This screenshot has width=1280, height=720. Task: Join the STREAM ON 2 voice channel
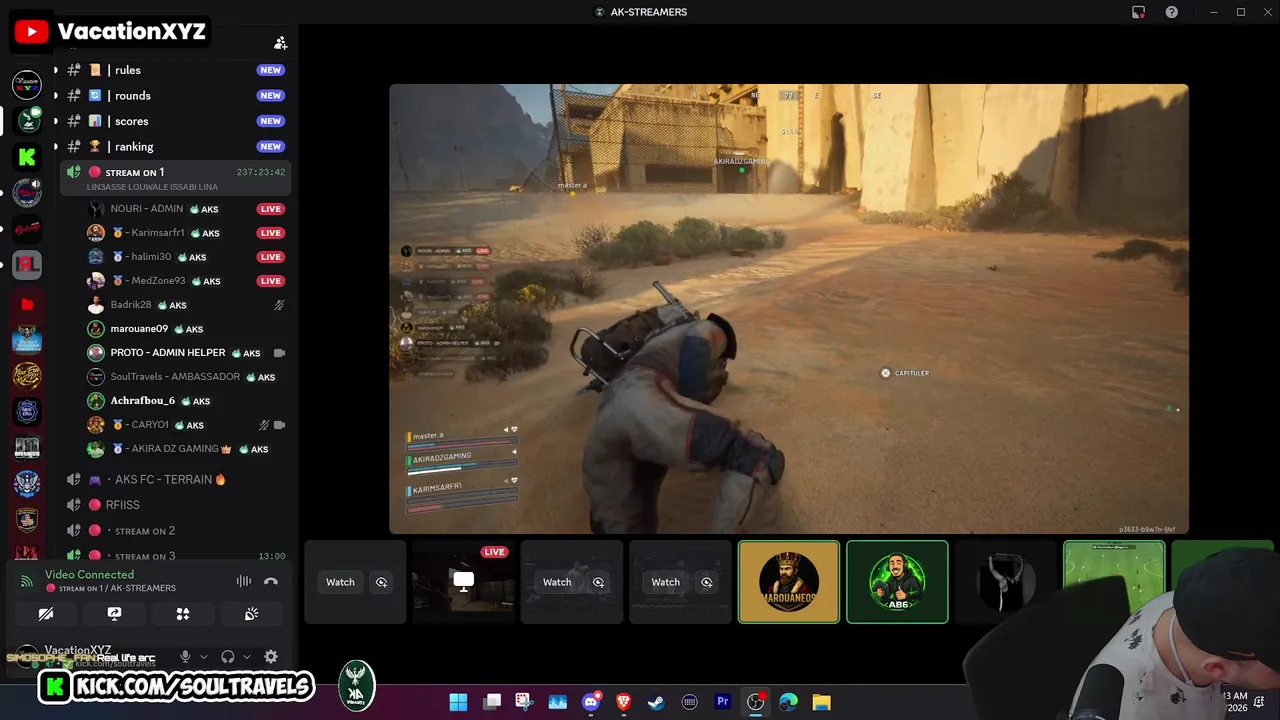coord(175,531)
